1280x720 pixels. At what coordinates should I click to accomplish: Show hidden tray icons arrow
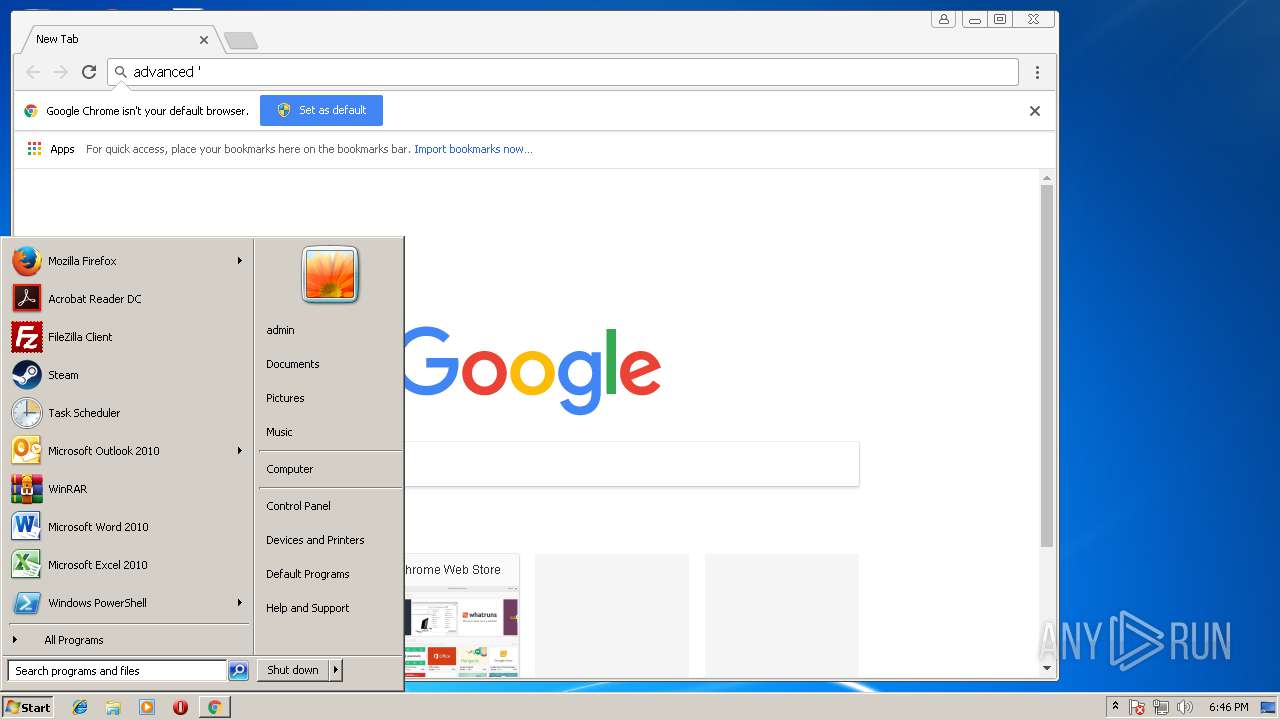pos(1115,707)
